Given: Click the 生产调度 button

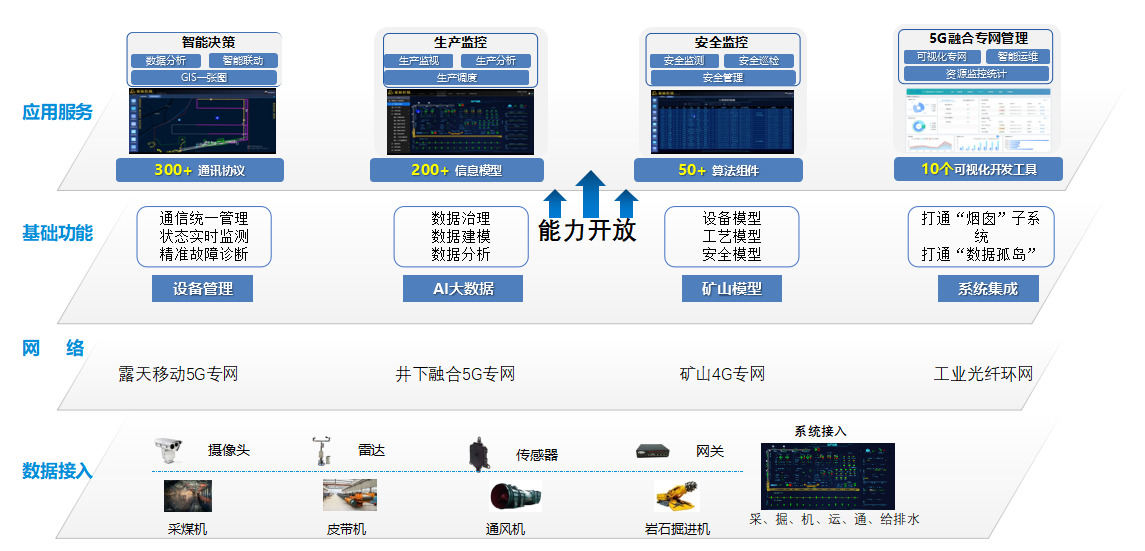Looking at the screenshot, I should (x=457, y=77).
